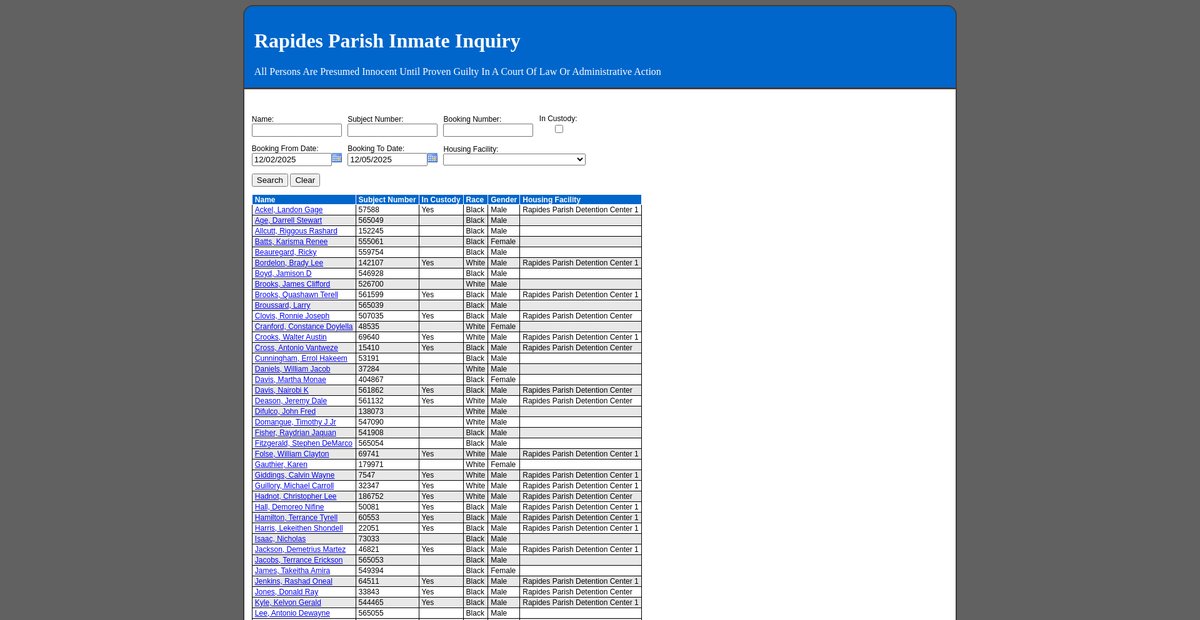
Task: Open inmate record Broussard, Larry
Action: [x=283, y=305]
